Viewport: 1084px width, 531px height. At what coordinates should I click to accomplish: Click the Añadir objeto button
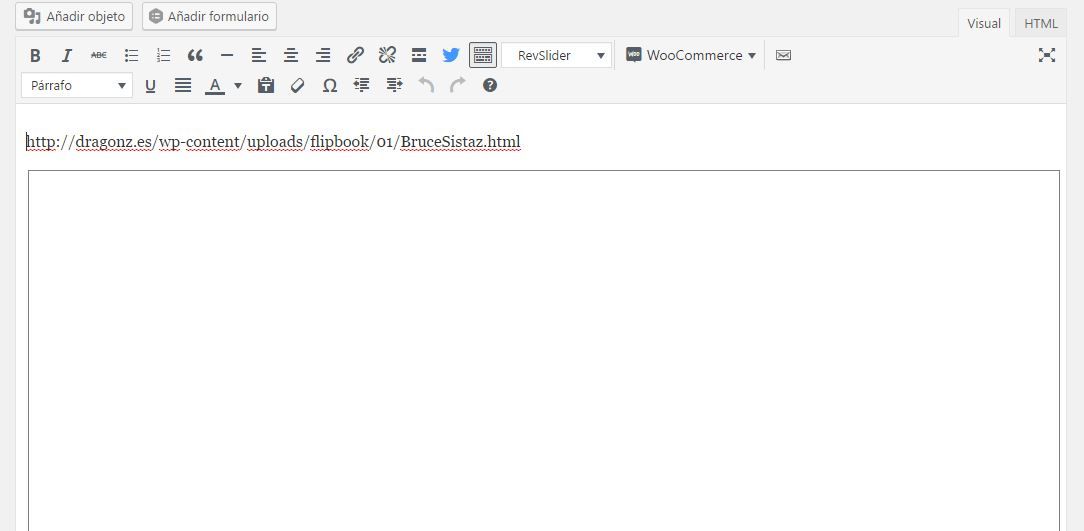tap(74, 17)
